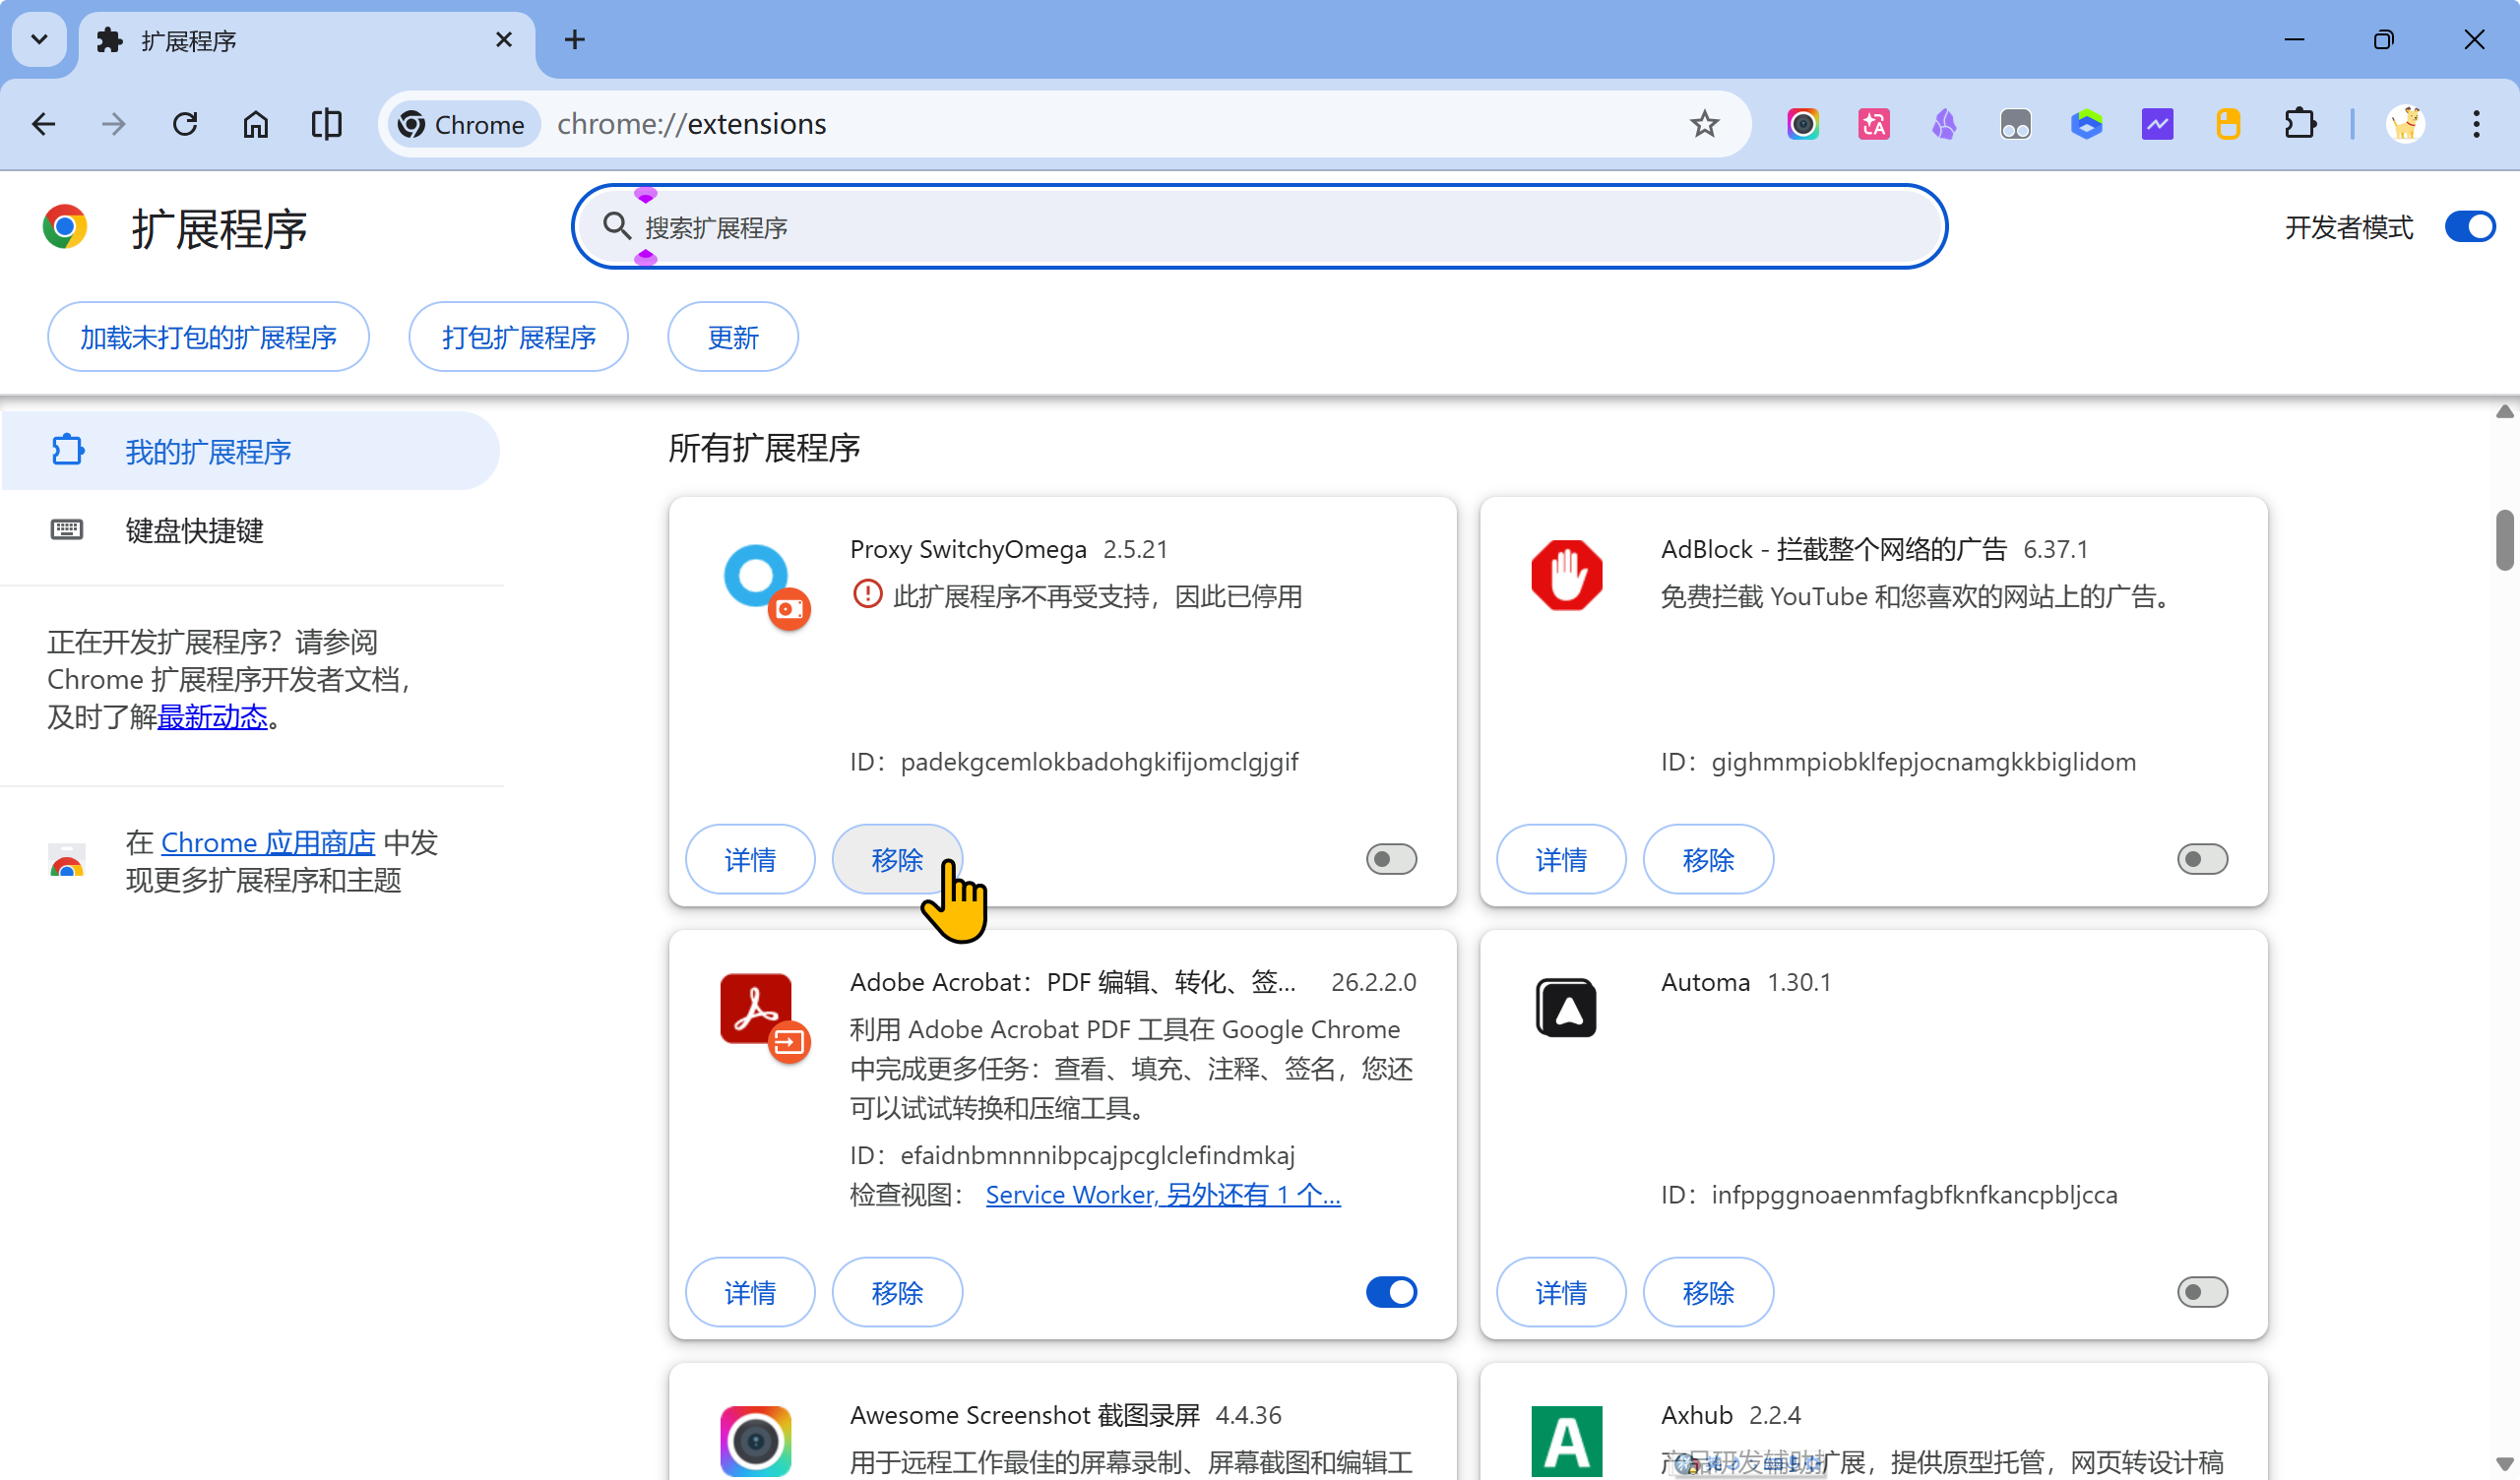This screenshot has height=1480, width=2520.
Task: Enable the AdBlock extension toggle
Action: click(x=2201, y=859)
